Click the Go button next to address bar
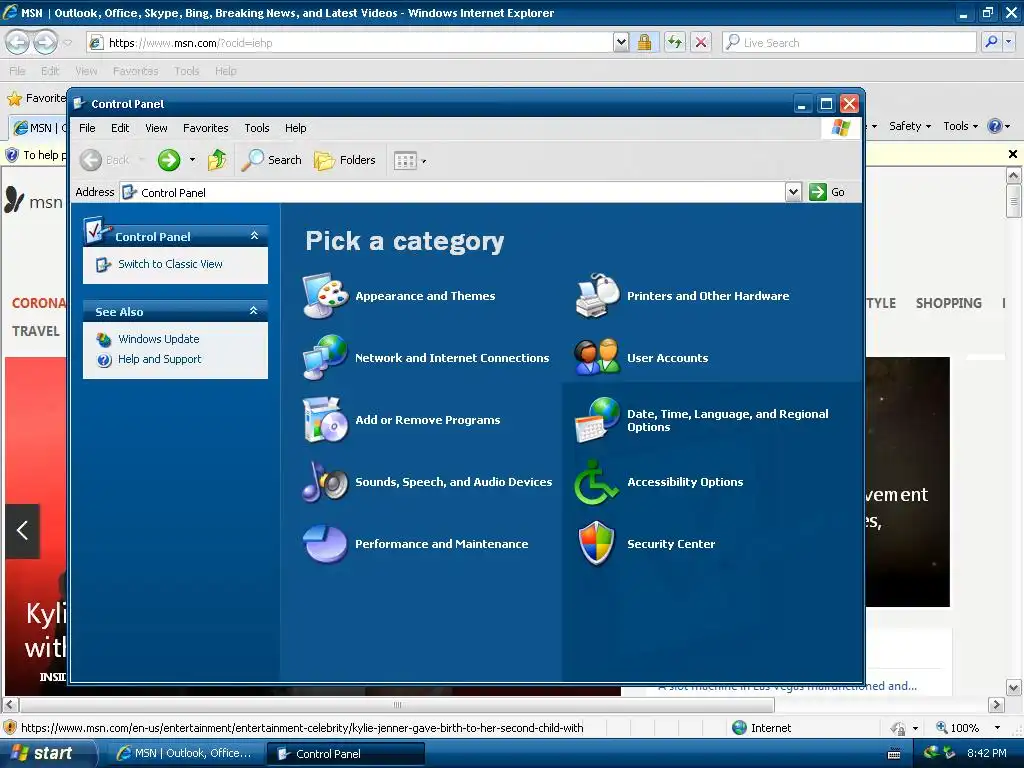Image resolution: width=1024 pixels, height=768 pixels. pos(827,192)
